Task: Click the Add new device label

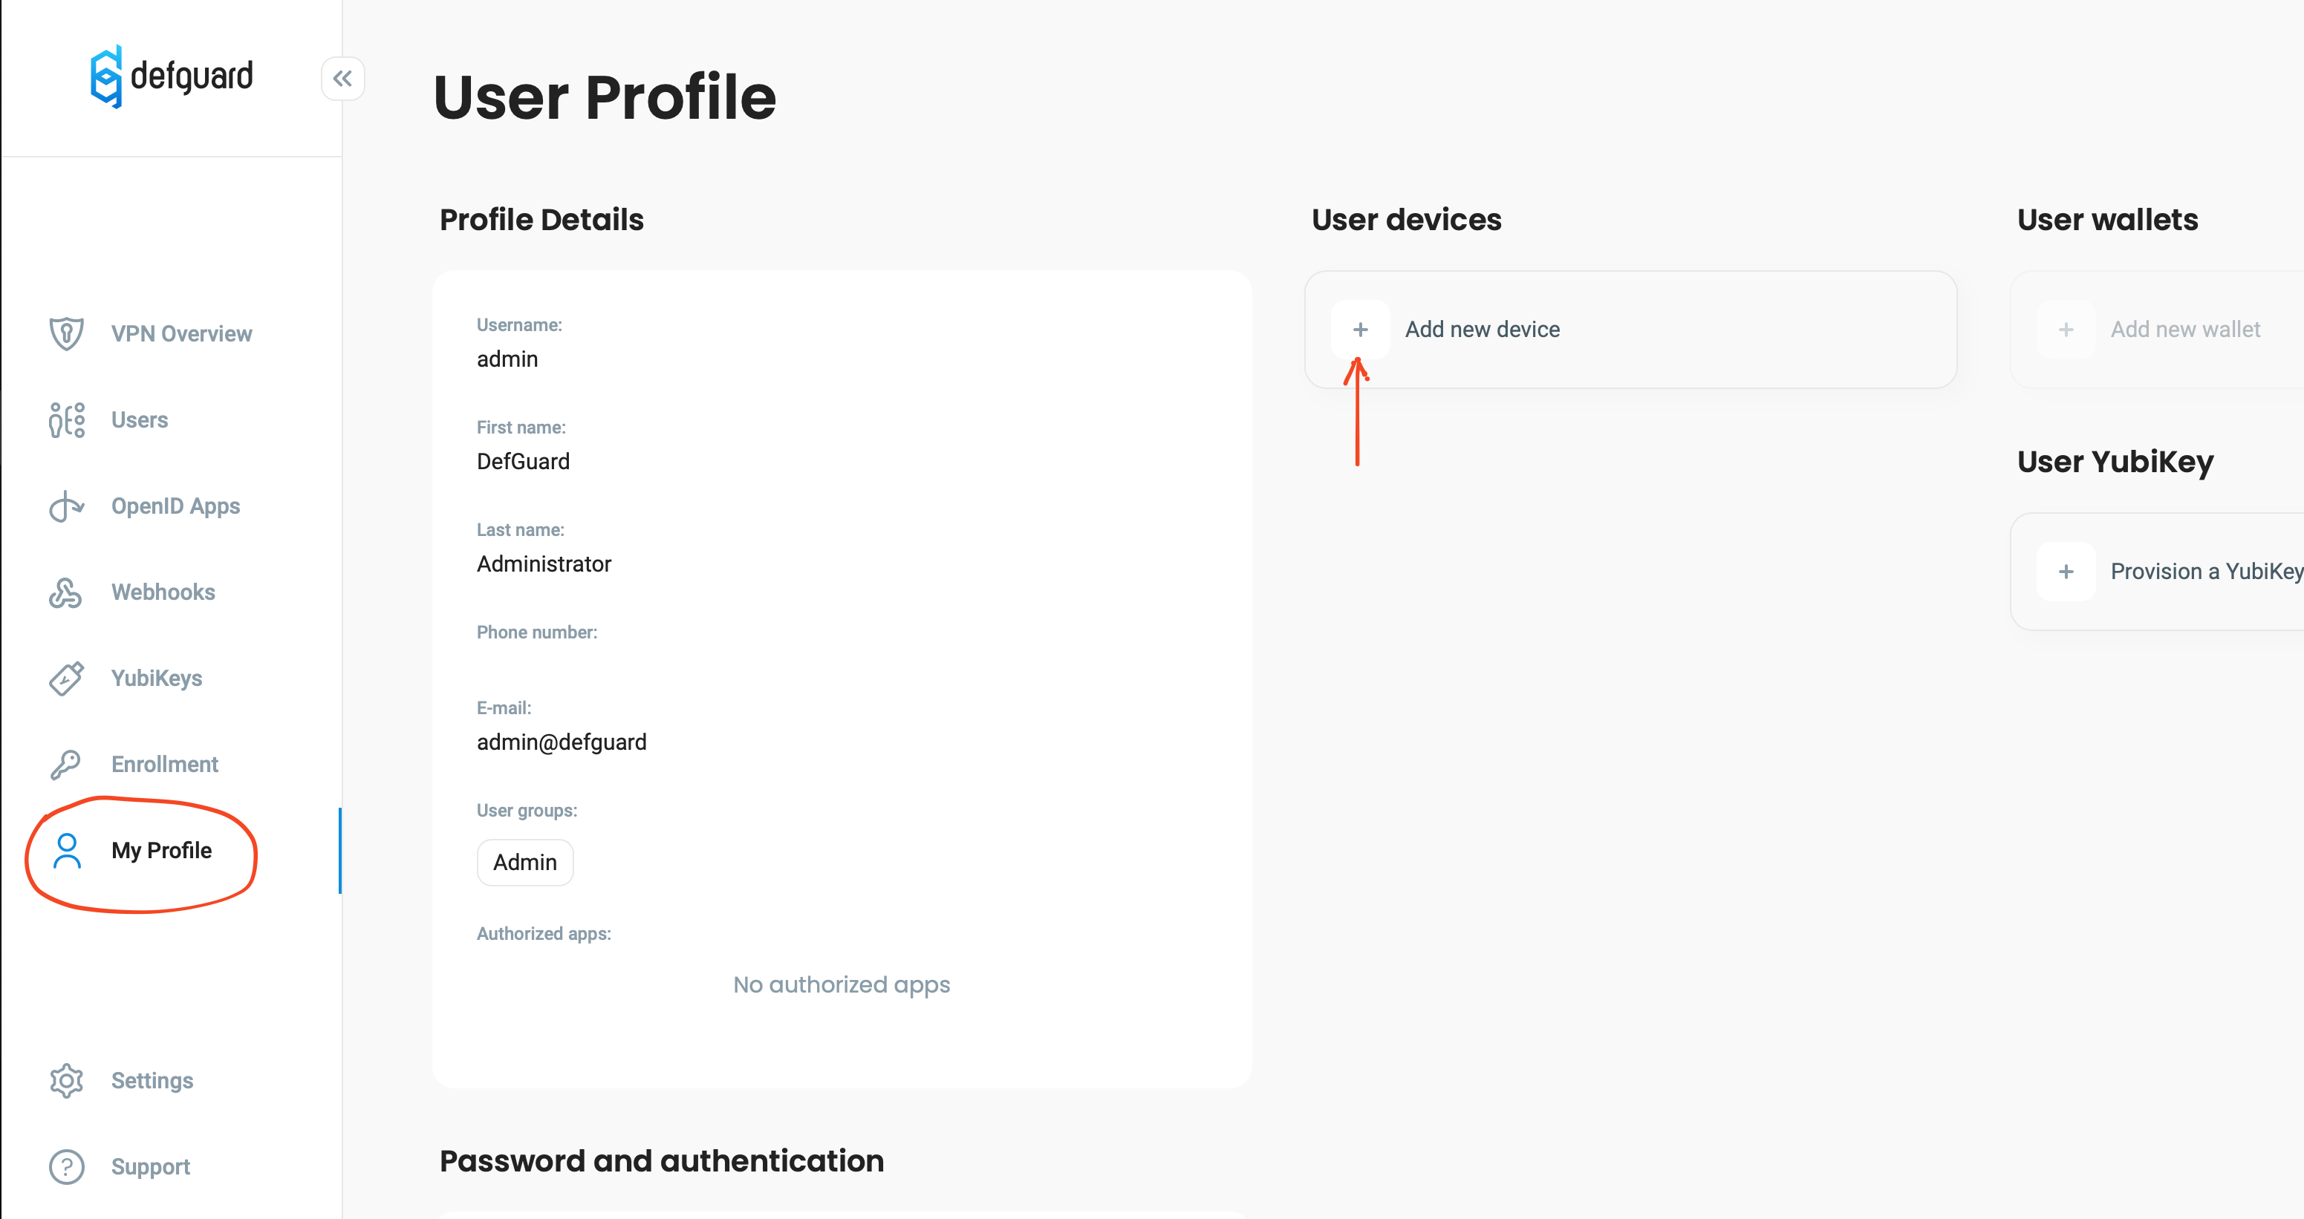Action: pyautogui.click(x=1481, y=329)
